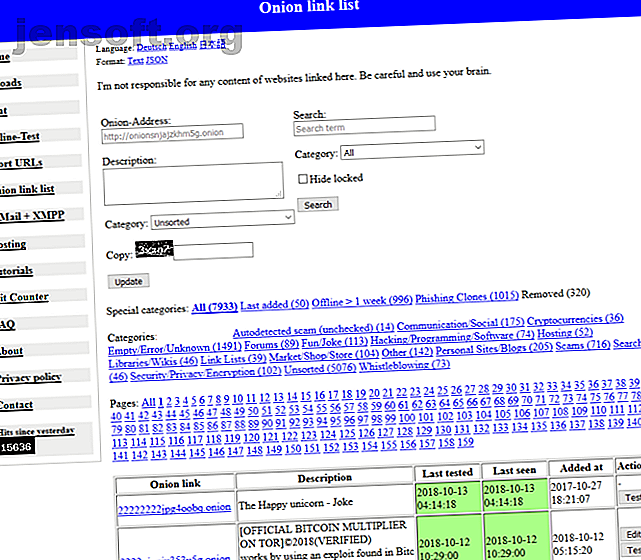Viewport: 641px width, 560px height.
Task: Open Tutorials sidebar menu item
Action: [16, 271]
